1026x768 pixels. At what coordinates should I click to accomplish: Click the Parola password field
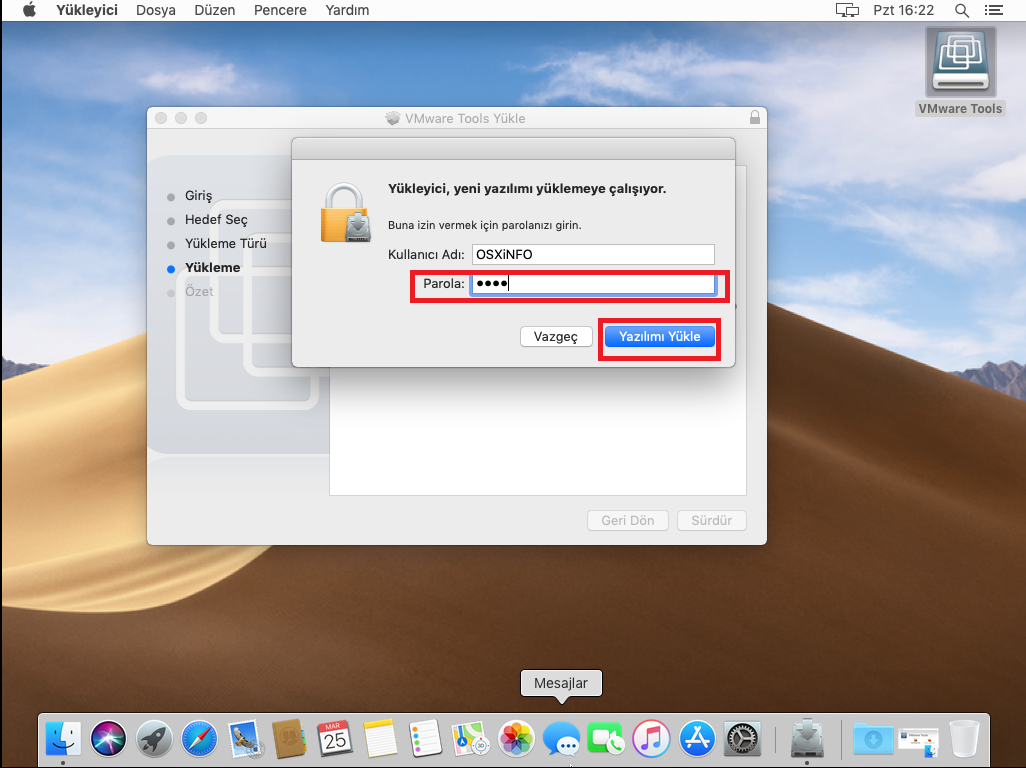pyautogui.click(x=593, y=284)
